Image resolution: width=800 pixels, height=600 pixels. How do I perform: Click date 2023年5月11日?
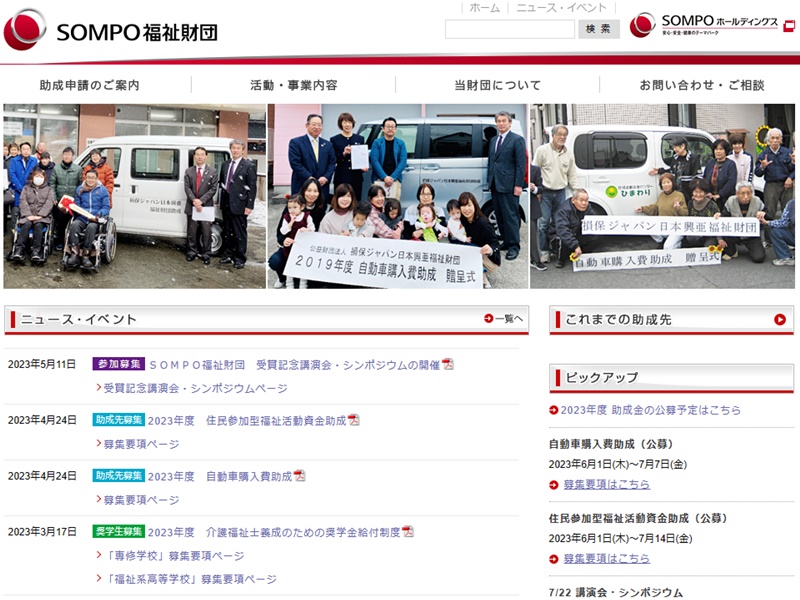[x=42, y=364]
